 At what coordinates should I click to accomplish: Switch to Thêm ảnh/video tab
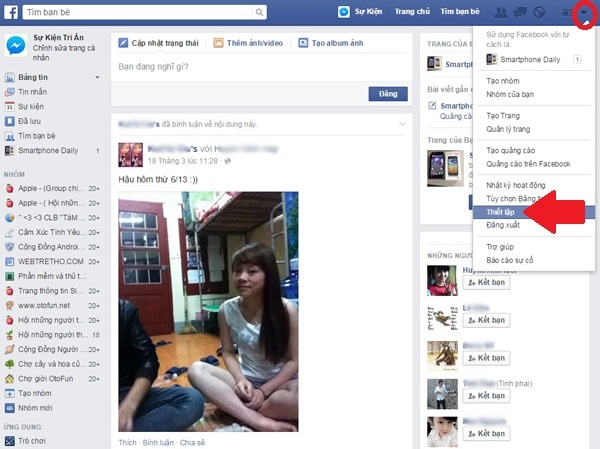[255, 44]
